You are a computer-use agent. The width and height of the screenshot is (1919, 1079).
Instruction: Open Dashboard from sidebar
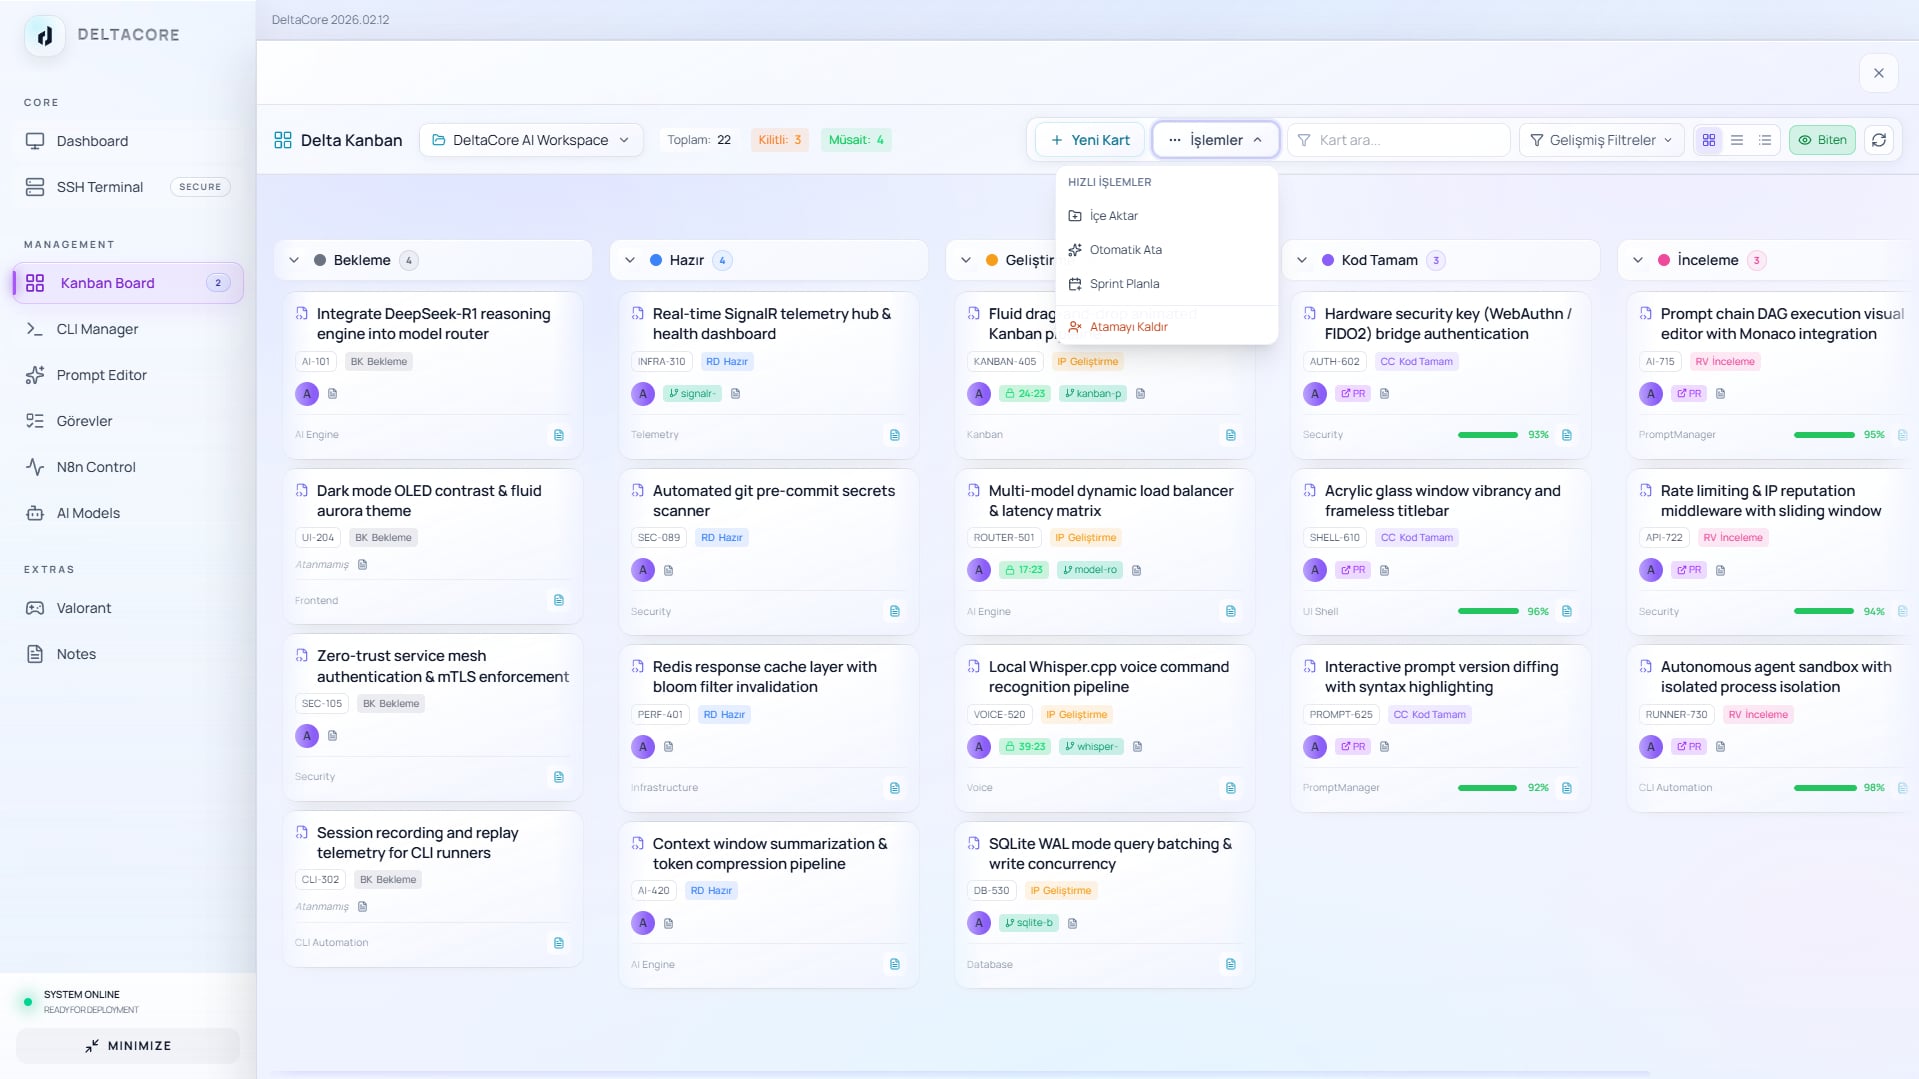127,141
